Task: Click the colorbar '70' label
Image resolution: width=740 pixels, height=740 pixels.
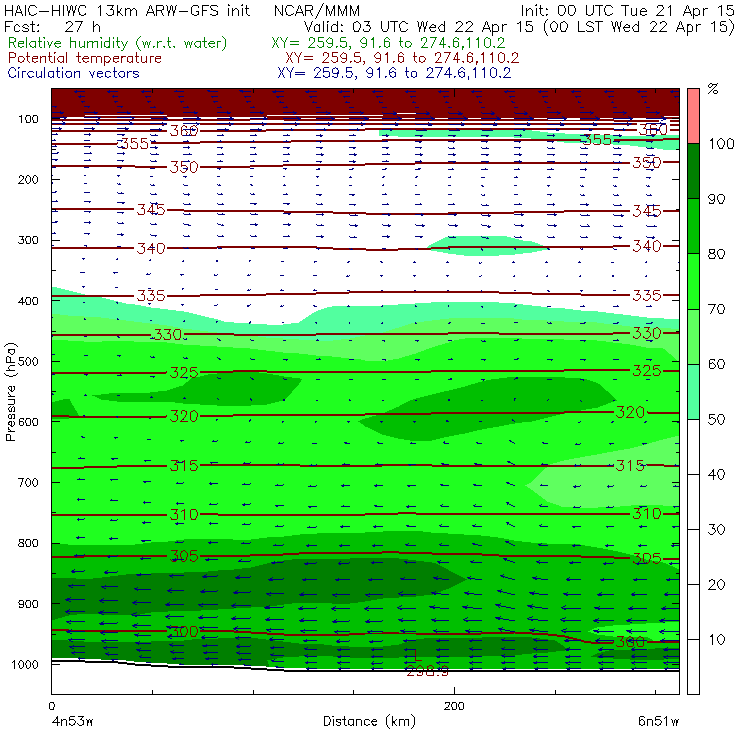Action: coord(716,309)
